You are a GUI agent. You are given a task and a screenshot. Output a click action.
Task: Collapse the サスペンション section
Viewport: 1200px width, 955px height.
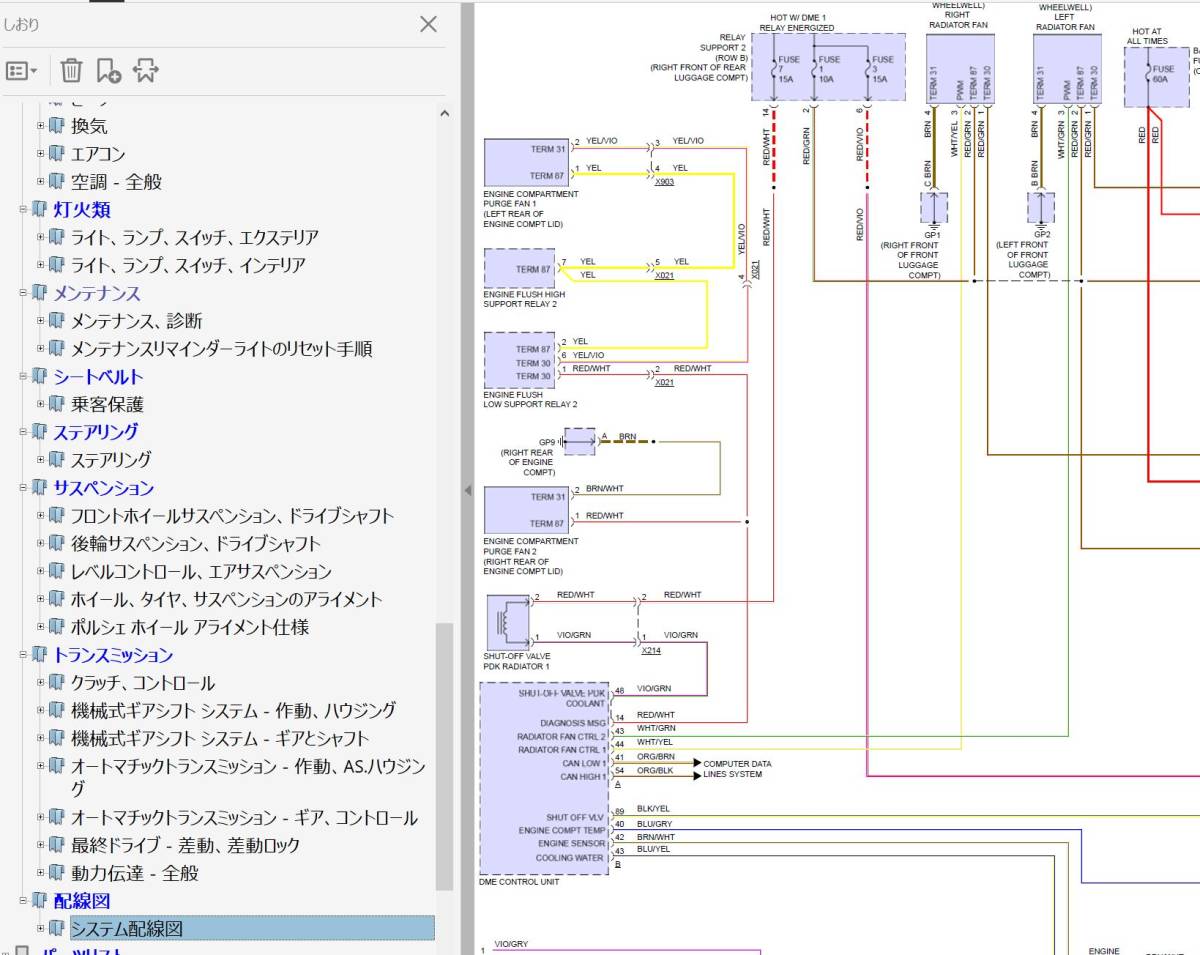23,488
